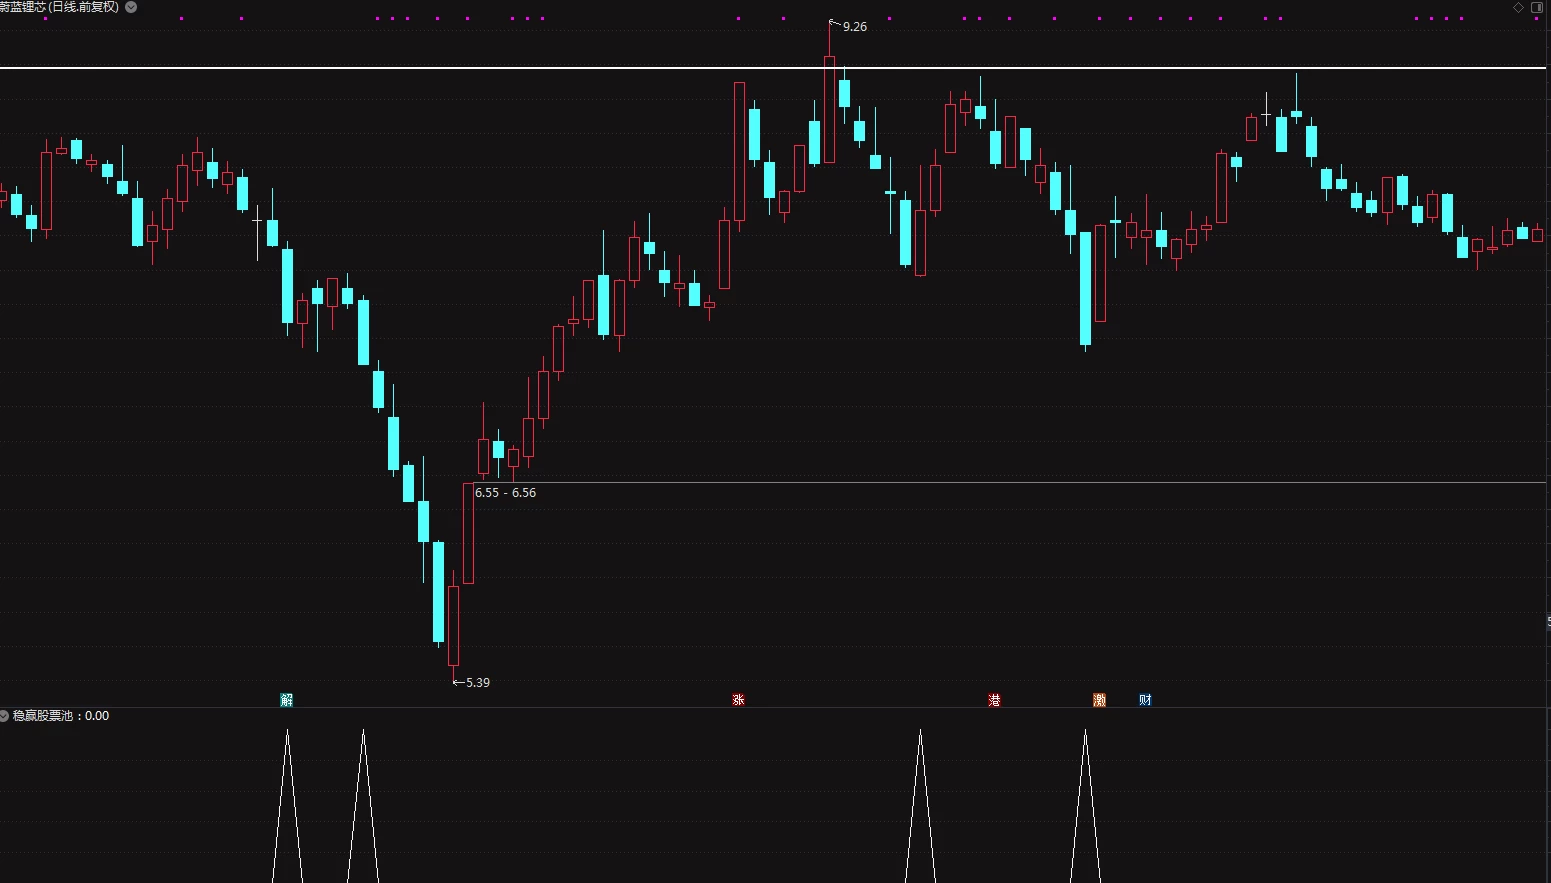Click the stock title 蔚蓝锂芯(日线.前复权)

pyautogui.click(x=60, y=7)
